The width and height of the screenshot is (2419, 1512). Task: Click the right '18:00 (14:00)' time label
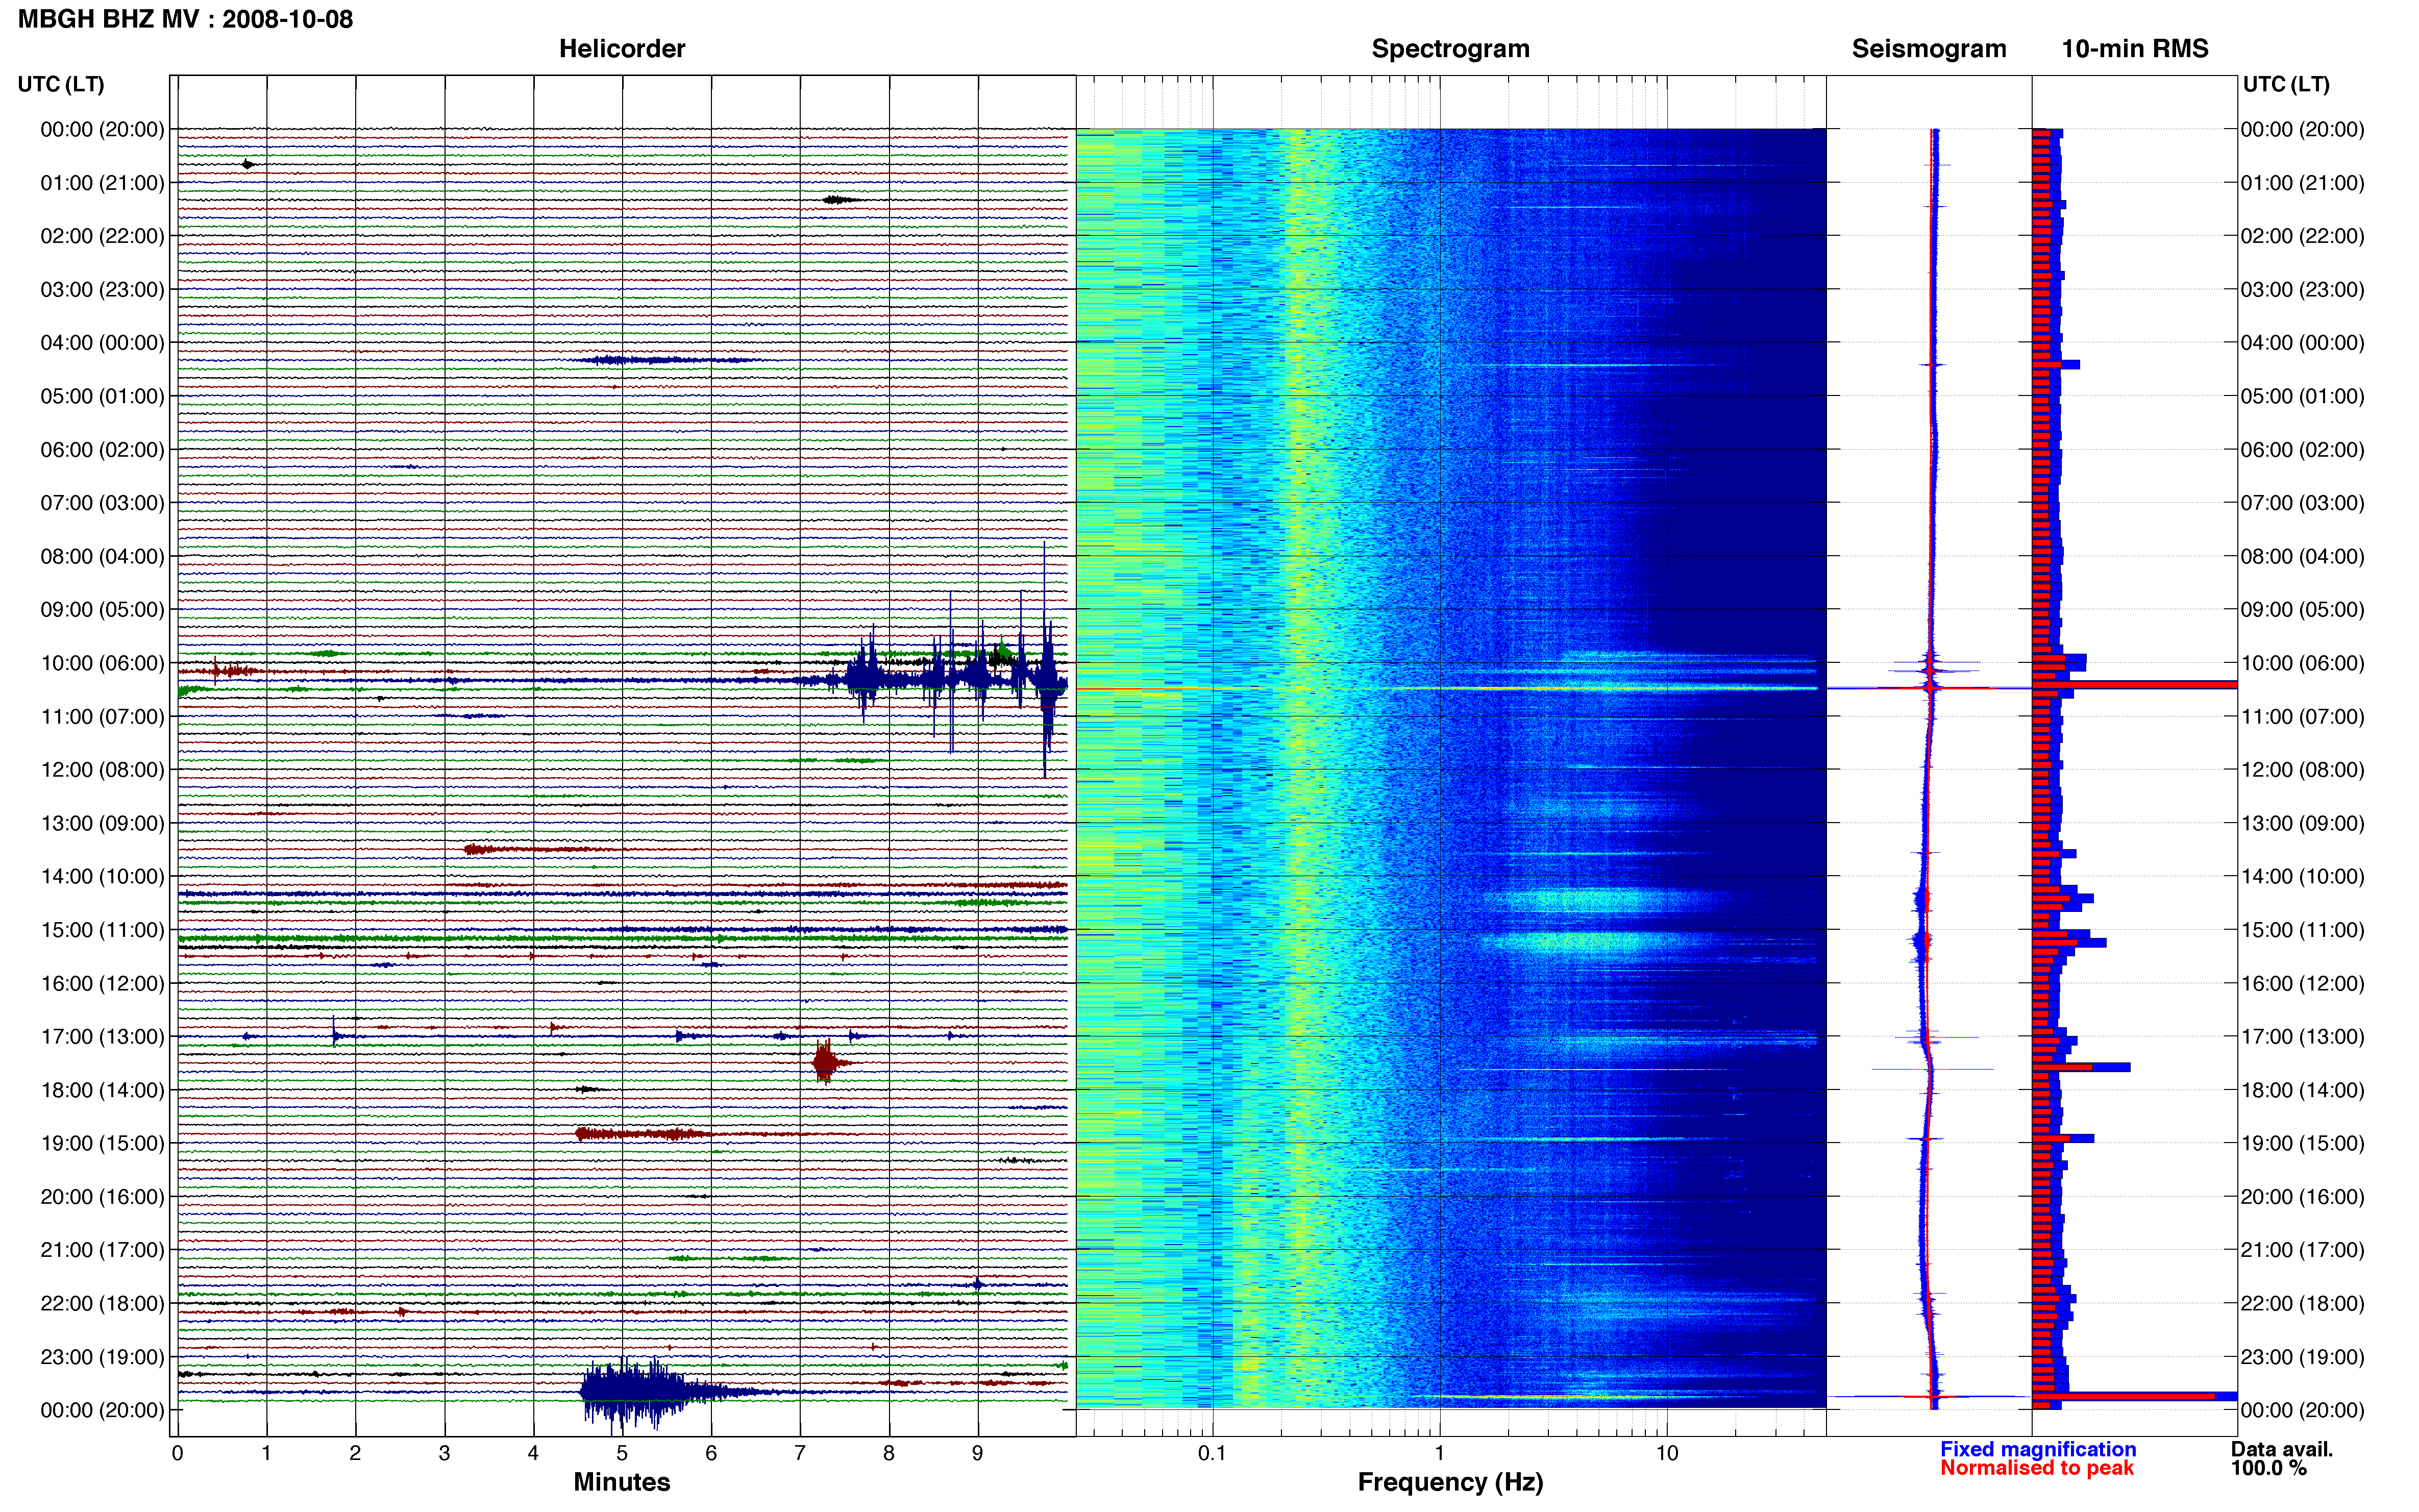(x=2302, y=1090)
